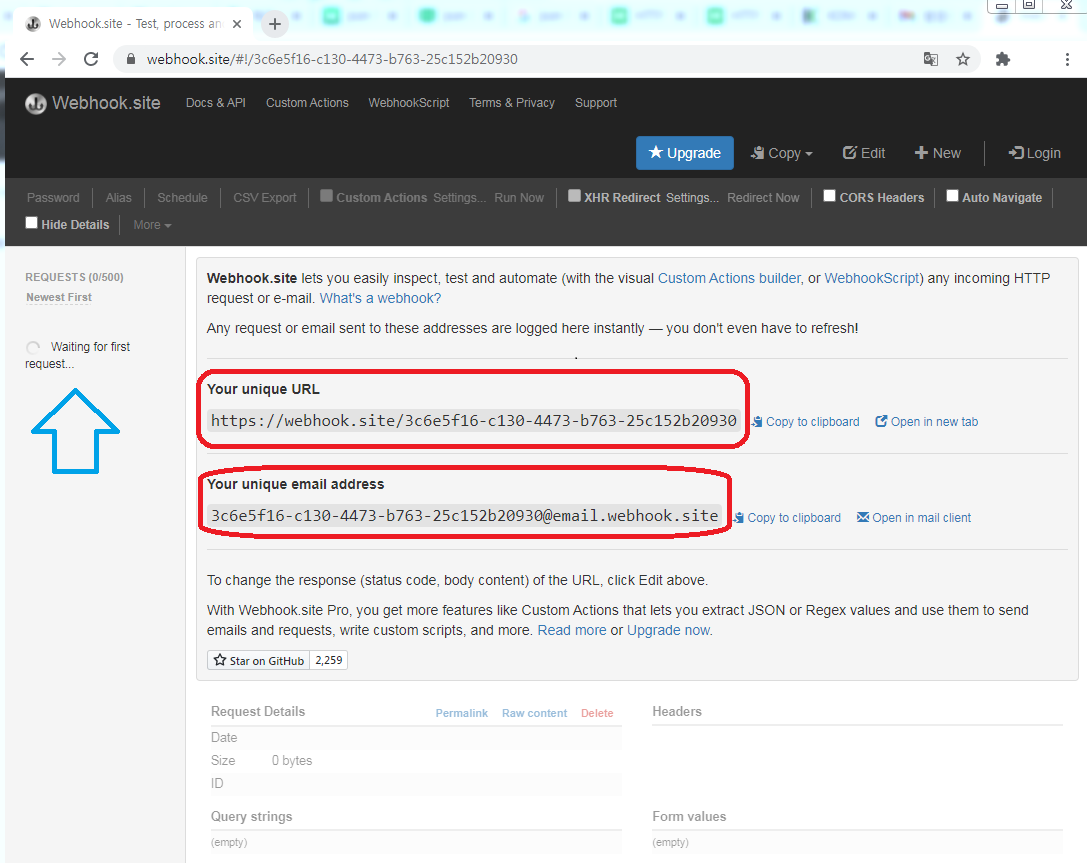Click the 2,259 GitHub star count
This screenshot has height=863, width=1087.
click(329, 661)
